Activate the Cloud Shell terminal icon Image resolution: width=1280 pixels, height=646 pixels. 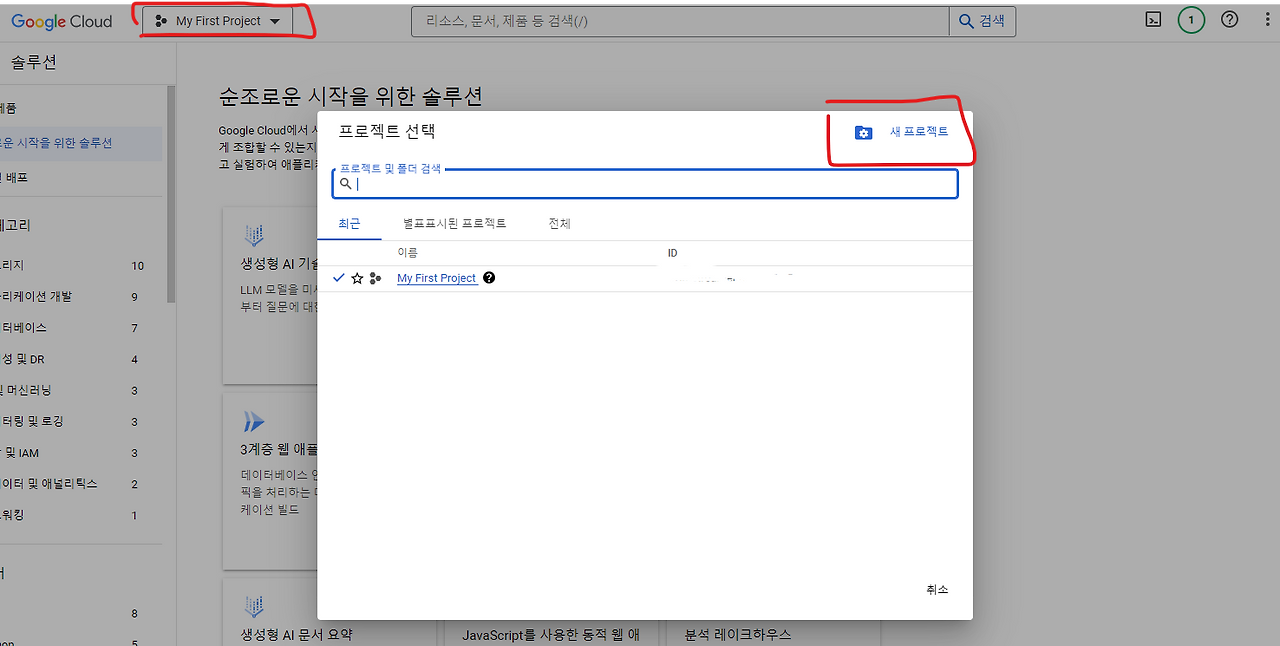pos(1153,20)
